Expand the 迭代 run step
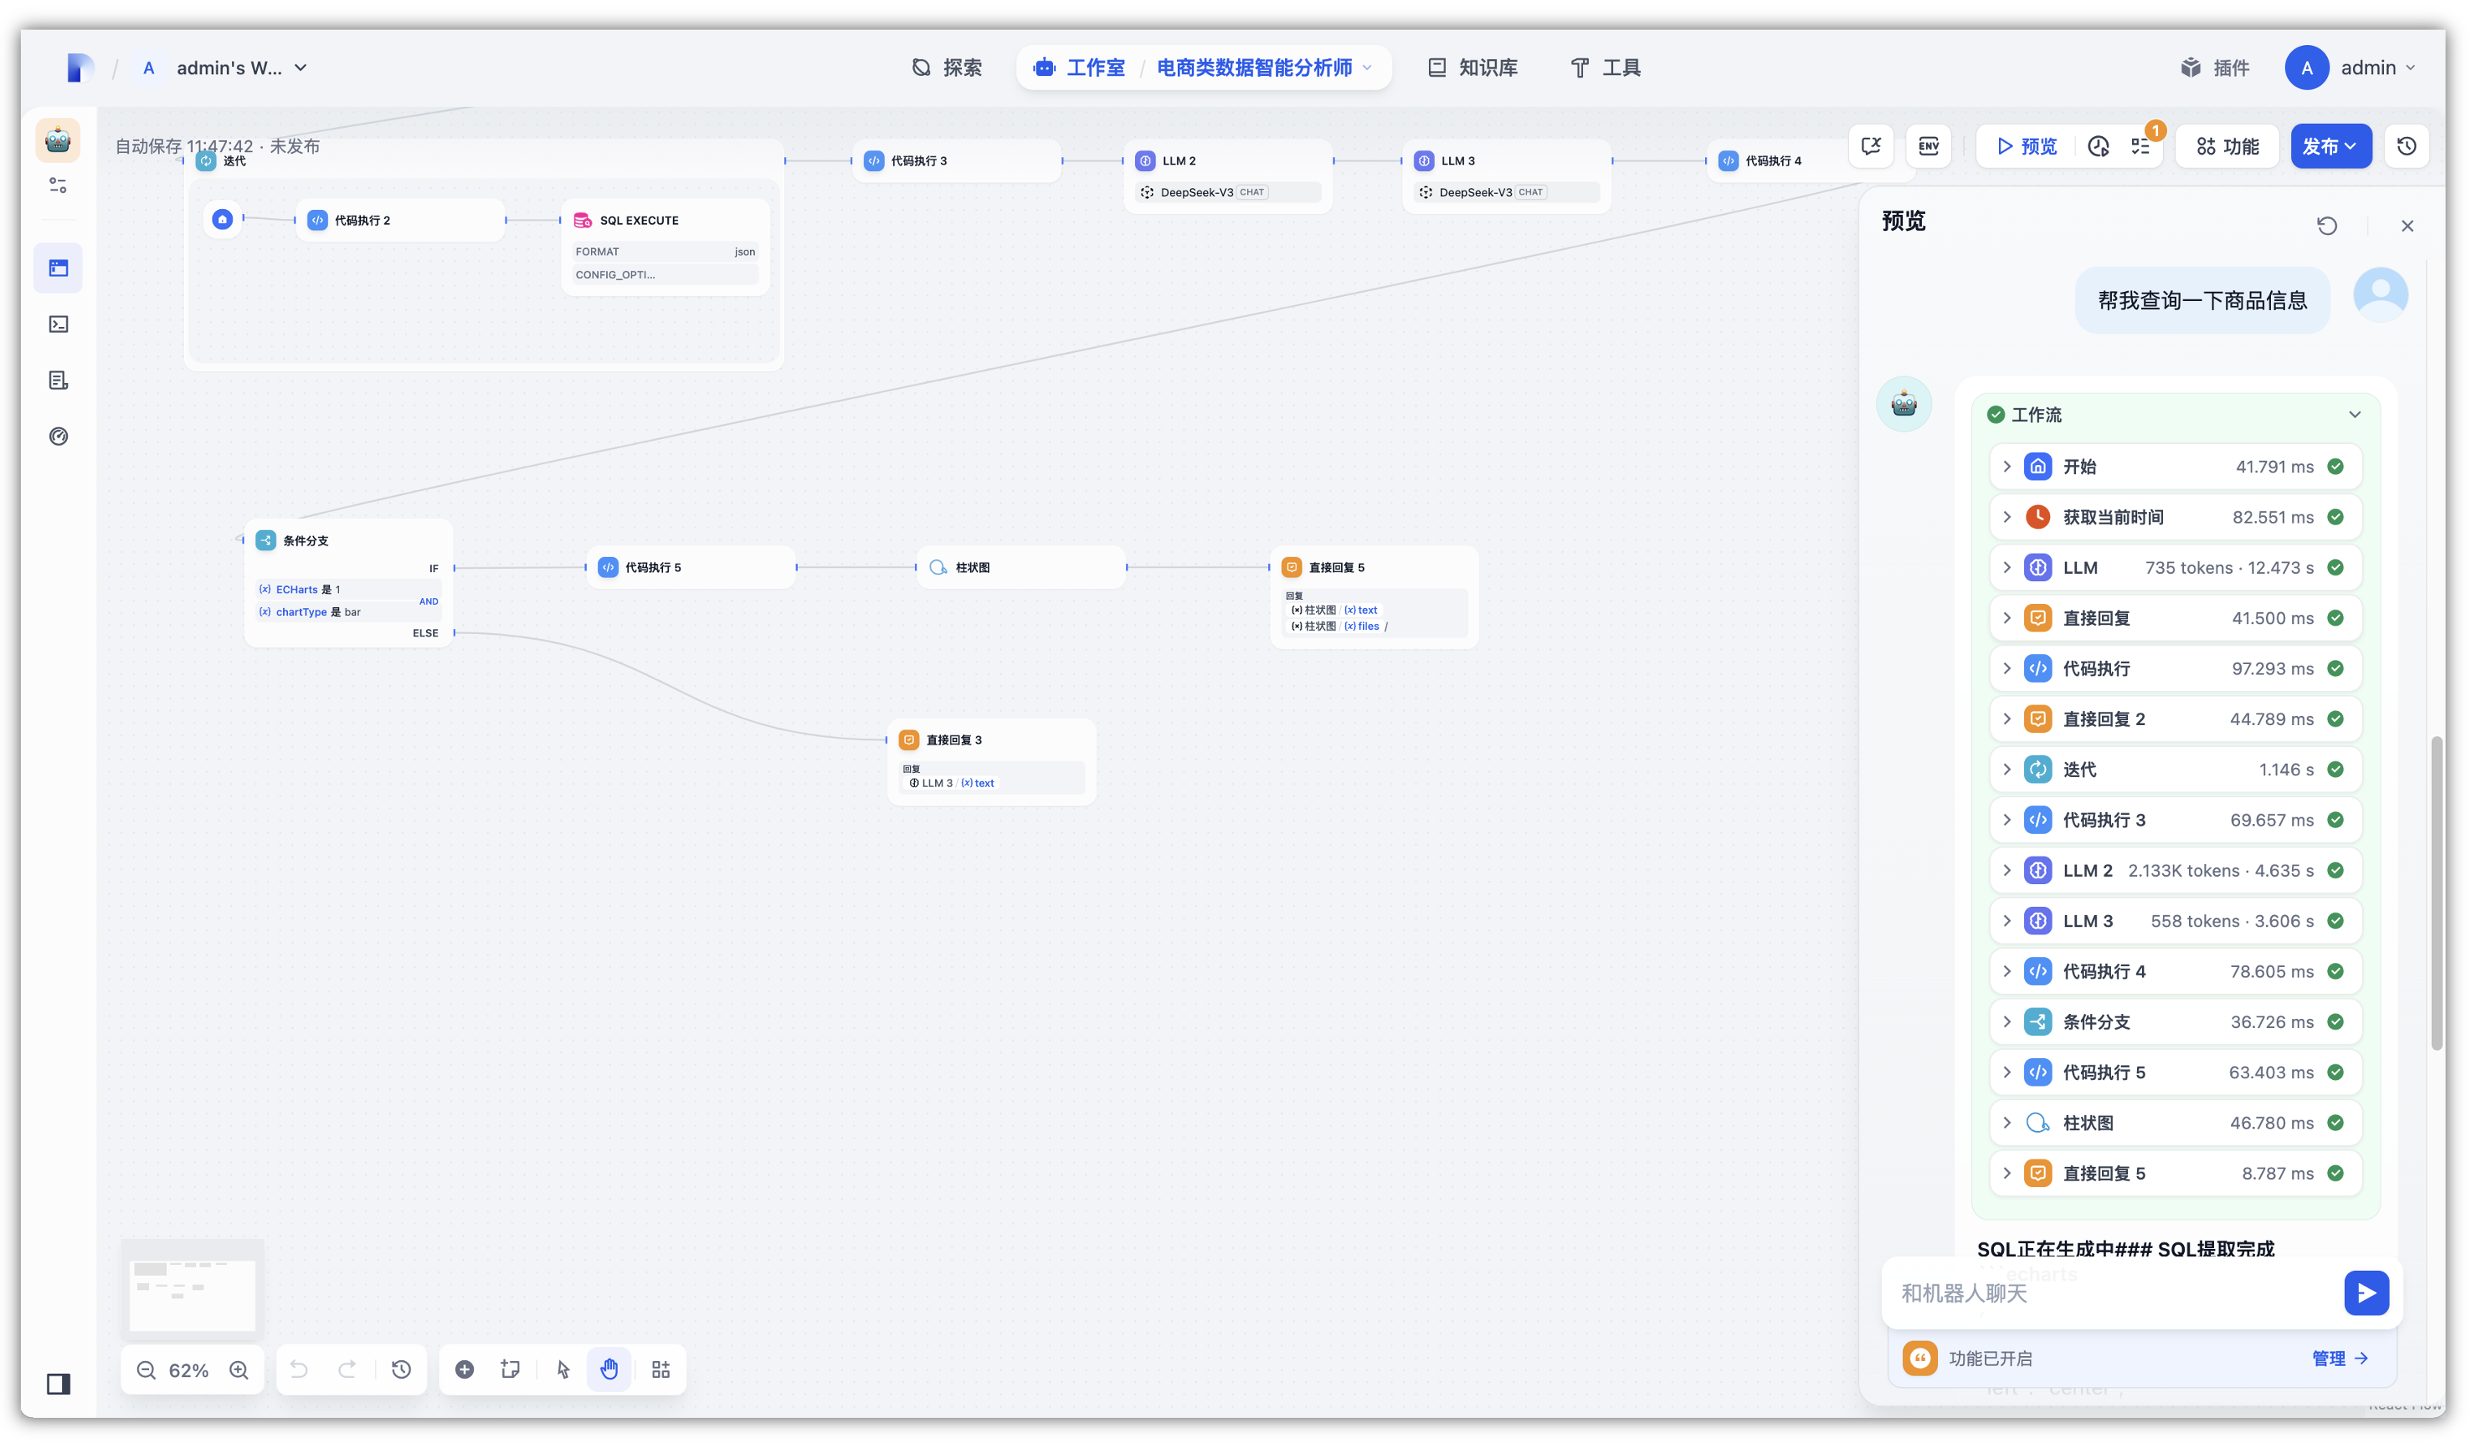The width and height of the screenshot is (2472, 1442). point(2007,769)
